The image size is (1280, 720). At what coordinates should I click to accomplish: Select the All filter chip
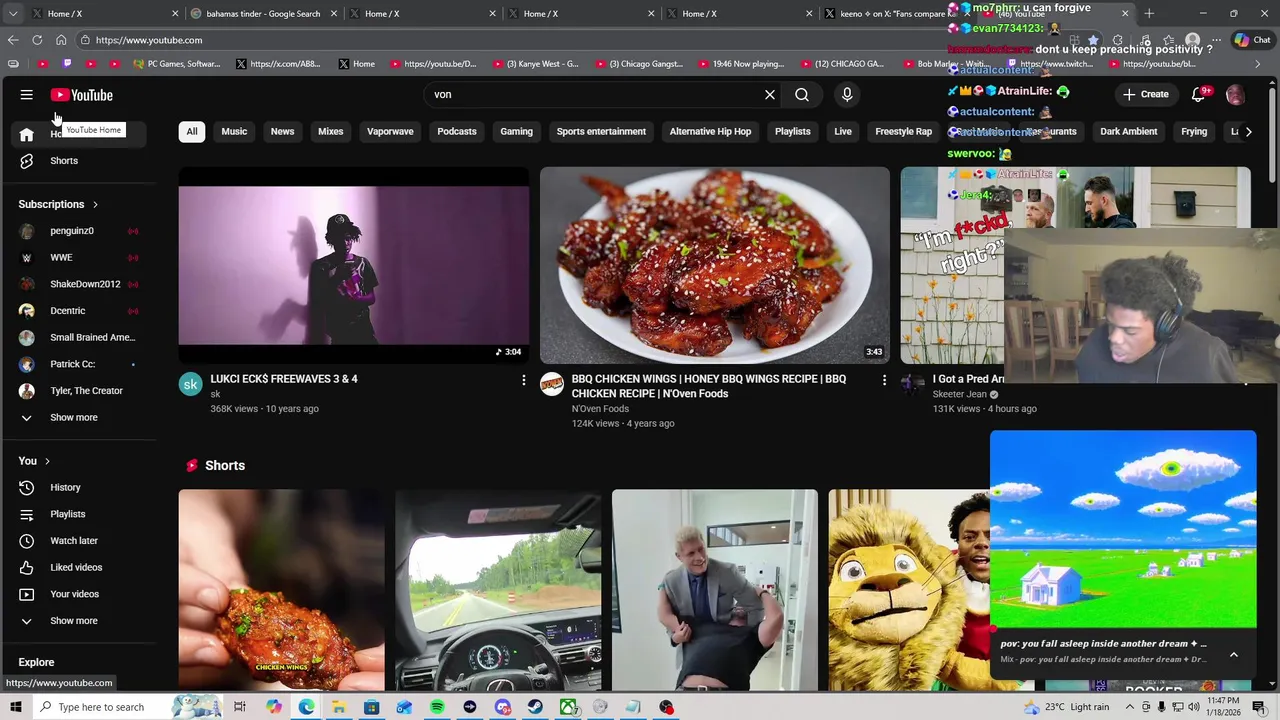click(192, 131)
